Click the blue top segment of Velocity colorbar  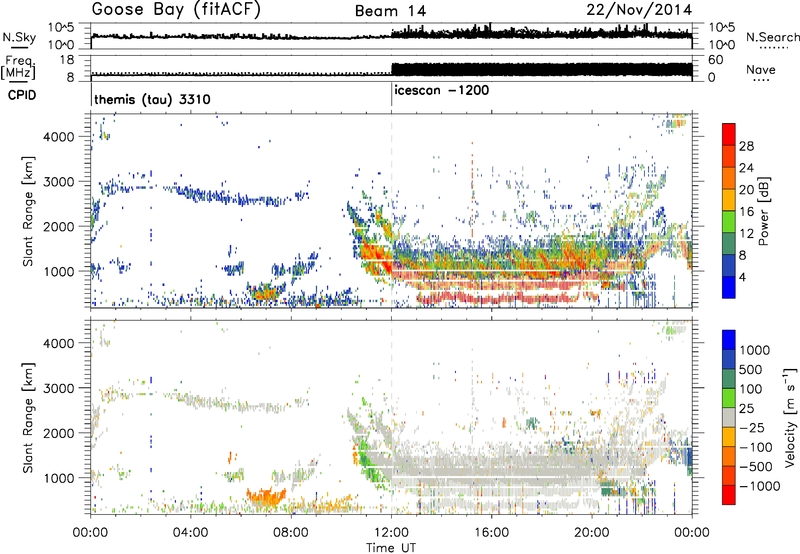point(729,340)
